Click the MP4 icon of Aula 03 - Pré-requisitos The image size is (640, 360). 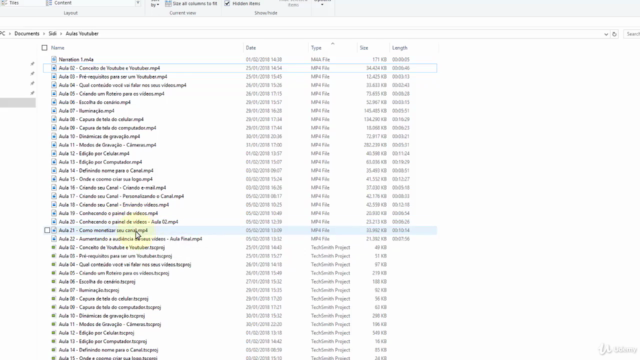click(x=54, y=77)
